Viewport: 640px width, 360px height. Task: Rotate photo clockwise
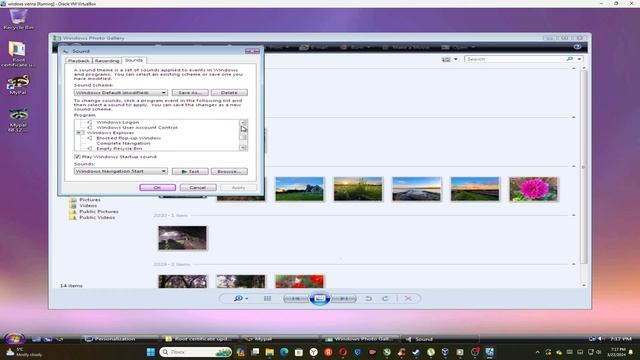click(385, 299)
